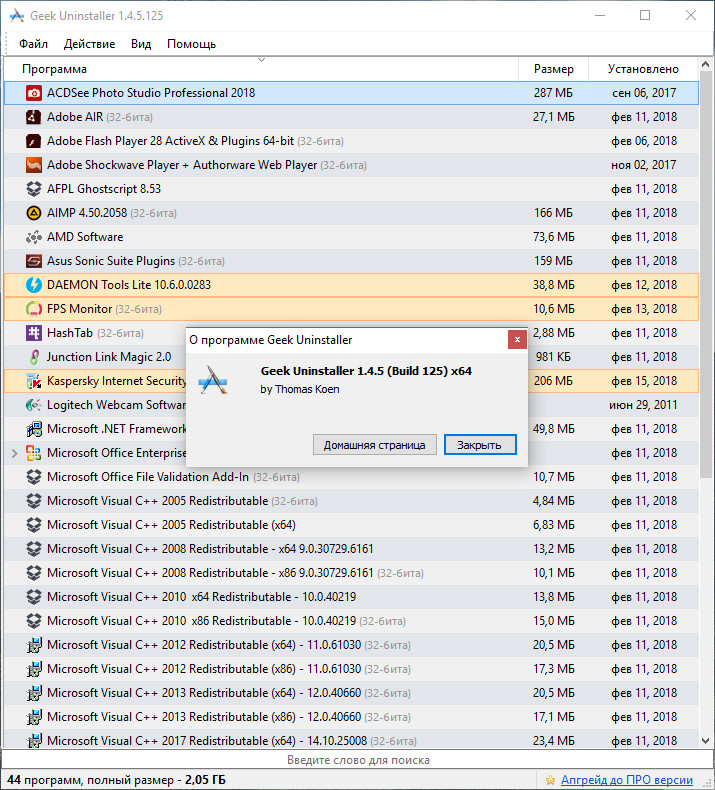Viewport: 715px width, 790px height.
Task: Click the Закрыть button in About dialog
Action: (x=480, y=445)
